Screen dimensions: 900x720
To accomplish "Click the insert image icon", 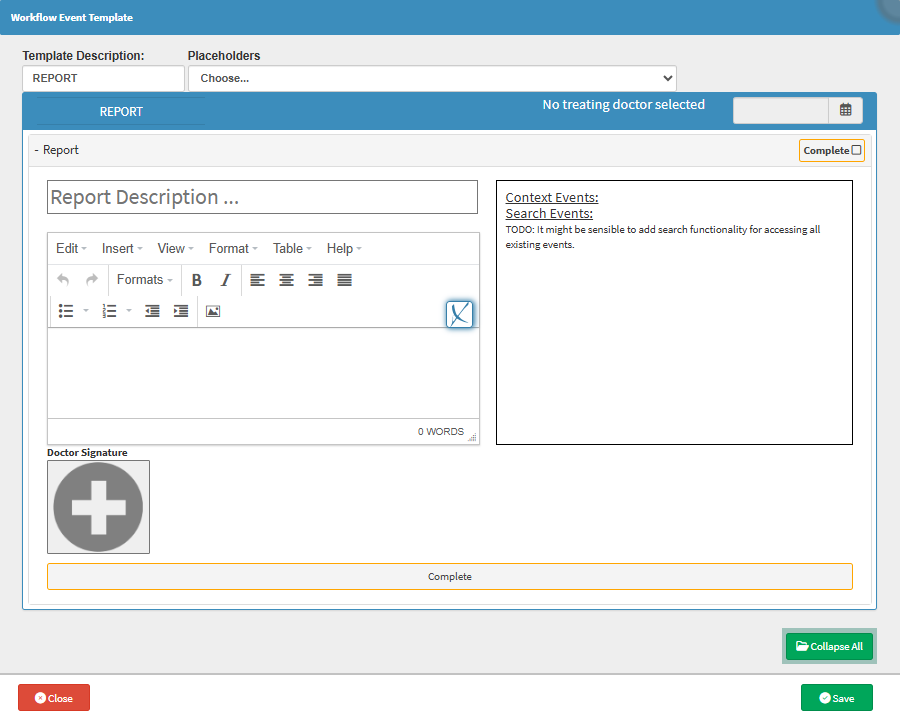I will click(213, 311).
